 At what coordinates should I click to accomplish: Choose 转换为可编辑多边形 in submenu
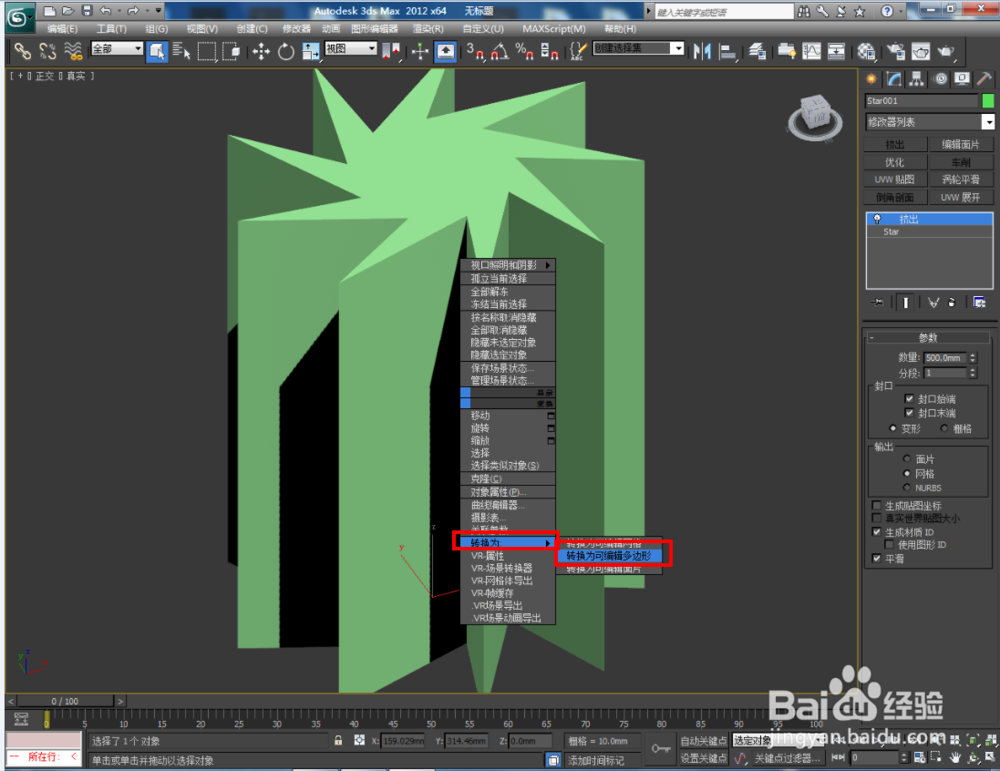(x=609, y=556)
